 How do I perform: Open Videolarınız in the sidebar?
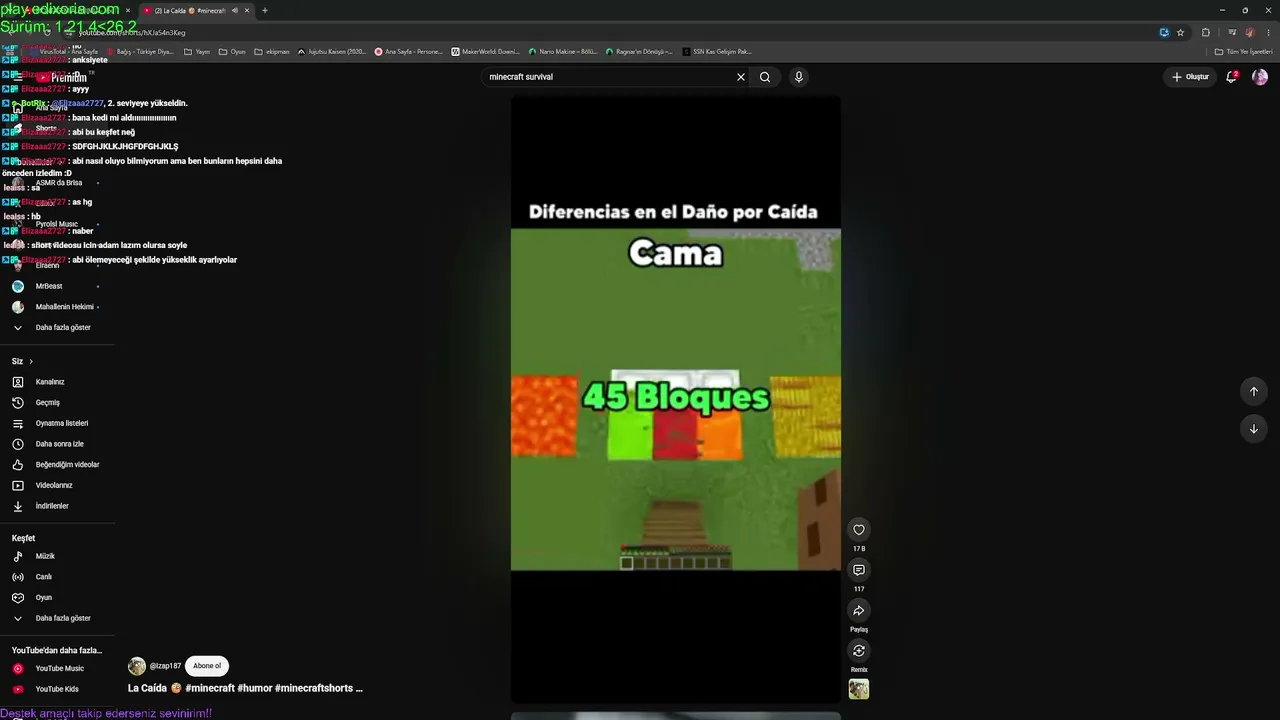58,485
